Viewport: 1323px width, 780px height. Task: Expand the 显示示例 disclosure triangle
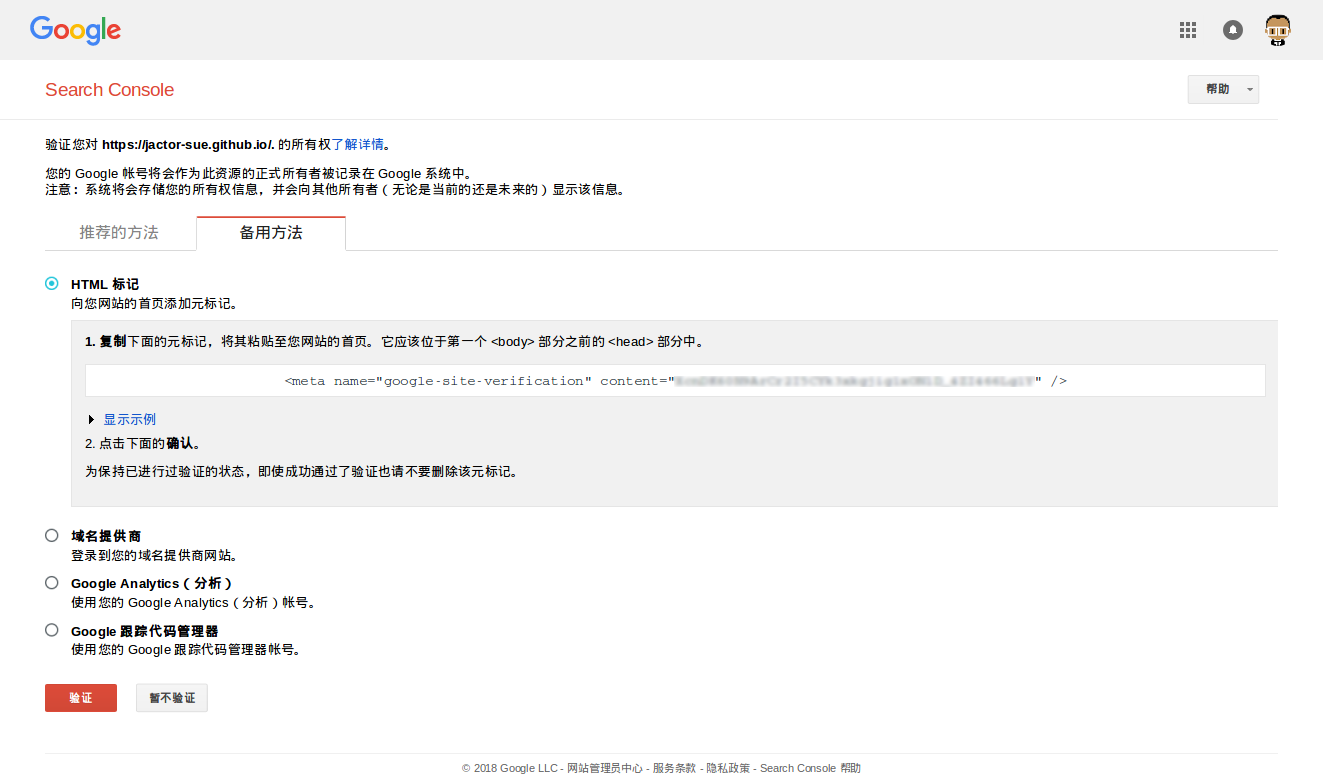pyautogui.click(x=92, y=419)
